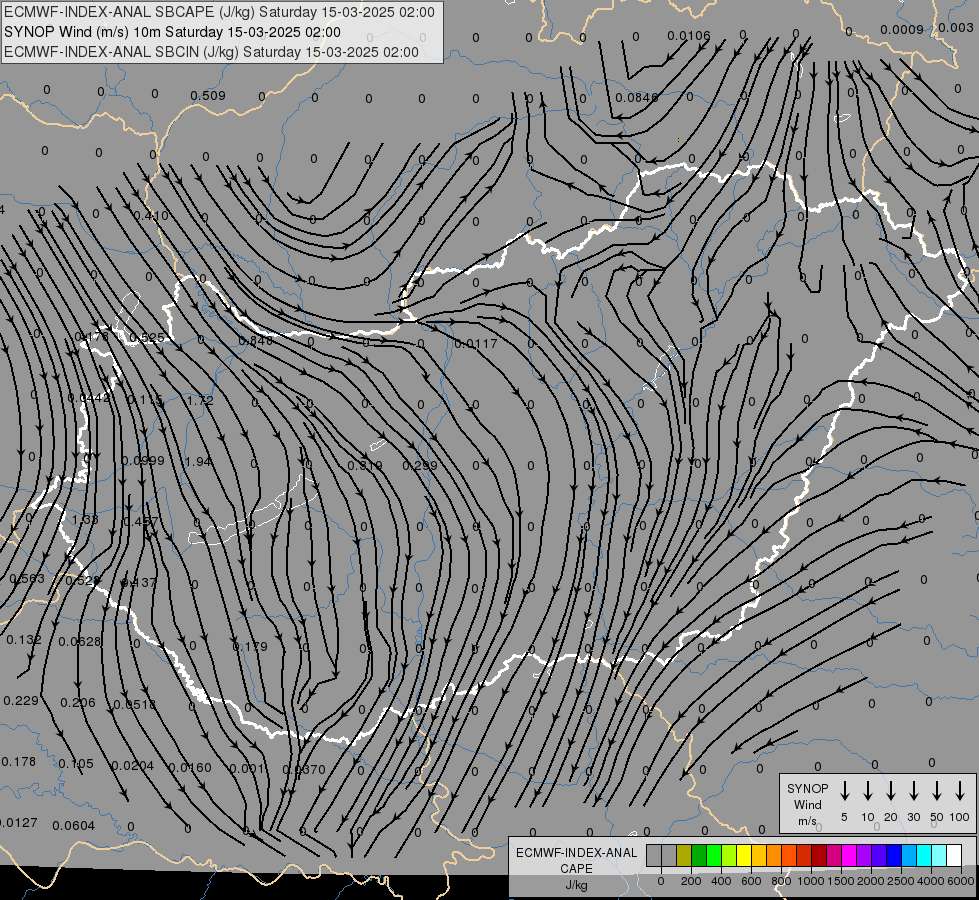Click the 0.525 value on the map

point(147,338)
